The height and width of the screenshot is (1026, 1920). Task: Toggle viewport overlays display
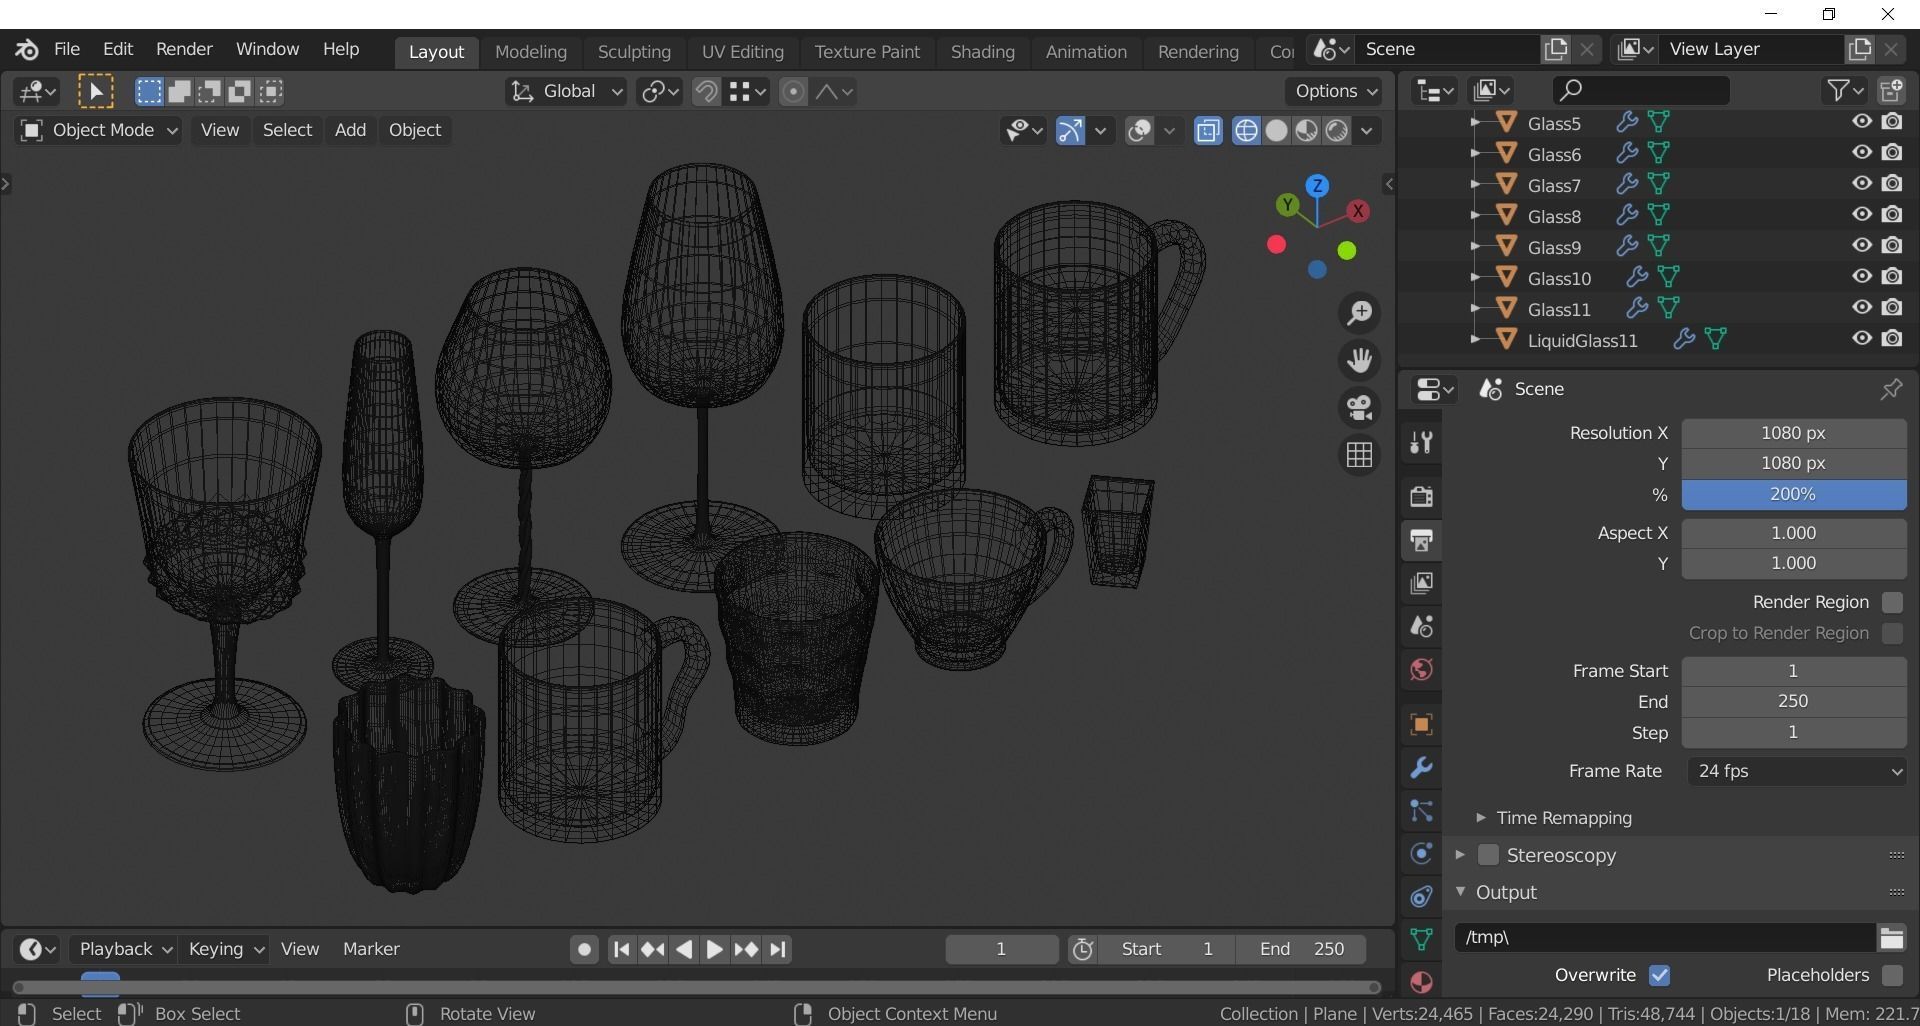1139,131
